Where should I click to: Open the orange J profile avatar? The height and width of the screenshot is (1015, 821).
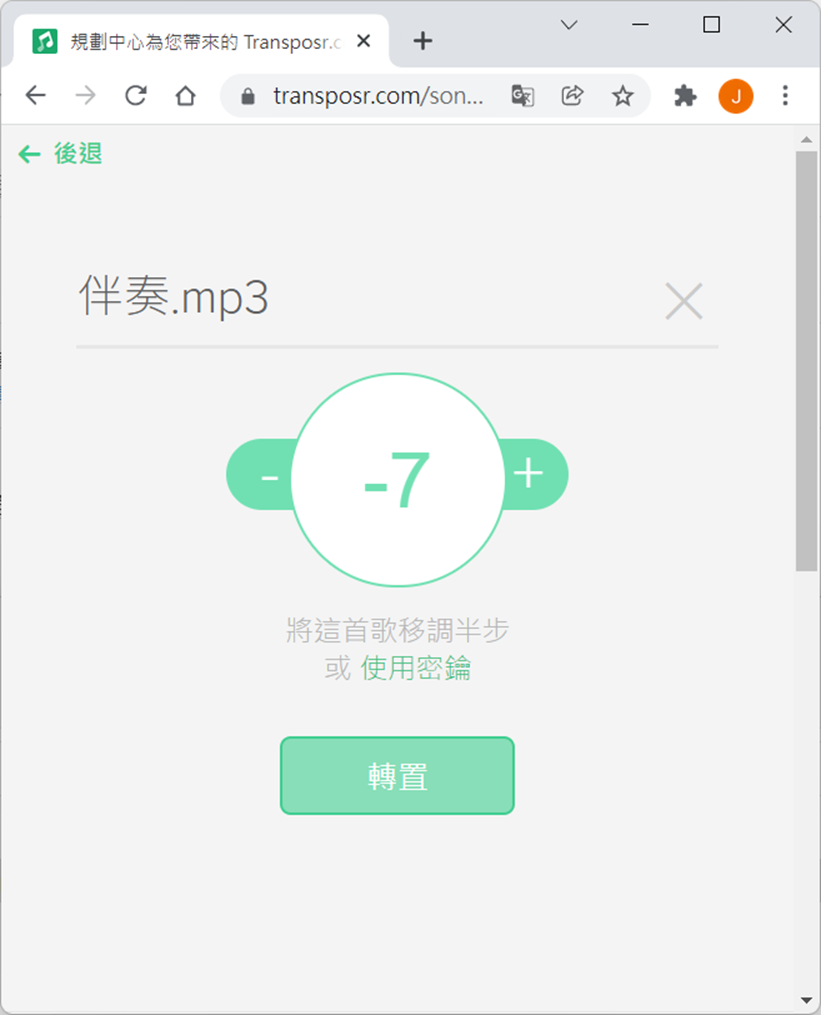coord(736,96)
